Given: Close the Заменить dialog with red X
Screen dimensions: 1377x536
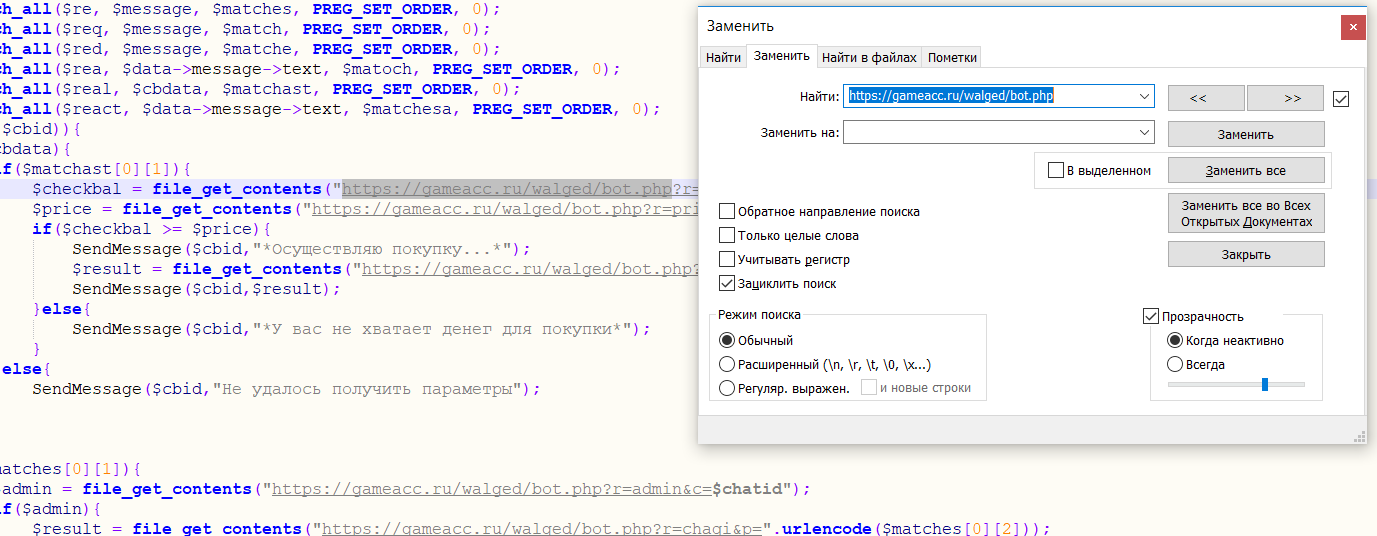Looking at the screenshot, I should coord(1354,26).
